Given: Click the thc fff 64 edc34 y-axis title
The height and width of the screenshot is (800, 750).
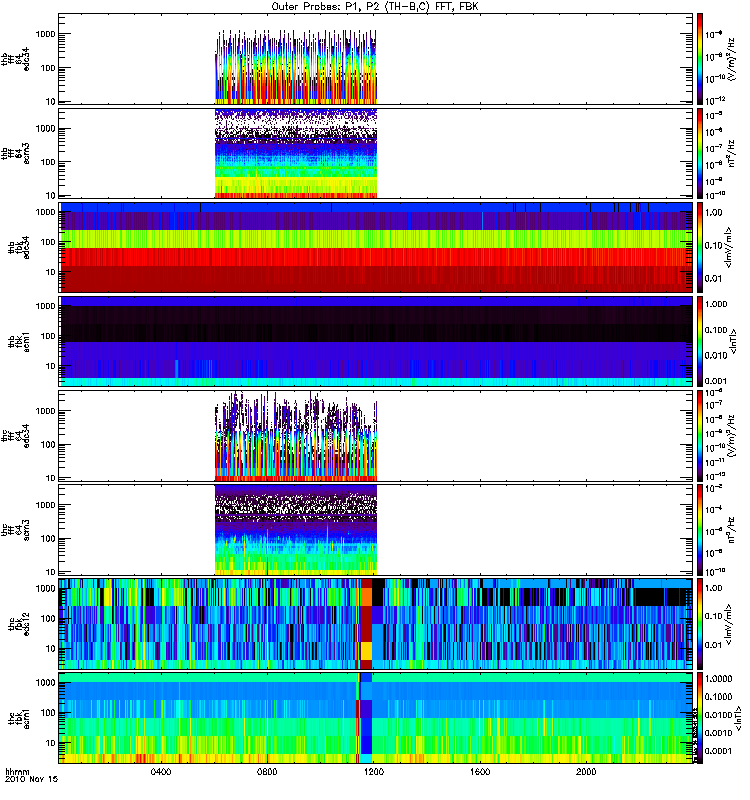Looking at the screenshot, I should click(15, 436).
